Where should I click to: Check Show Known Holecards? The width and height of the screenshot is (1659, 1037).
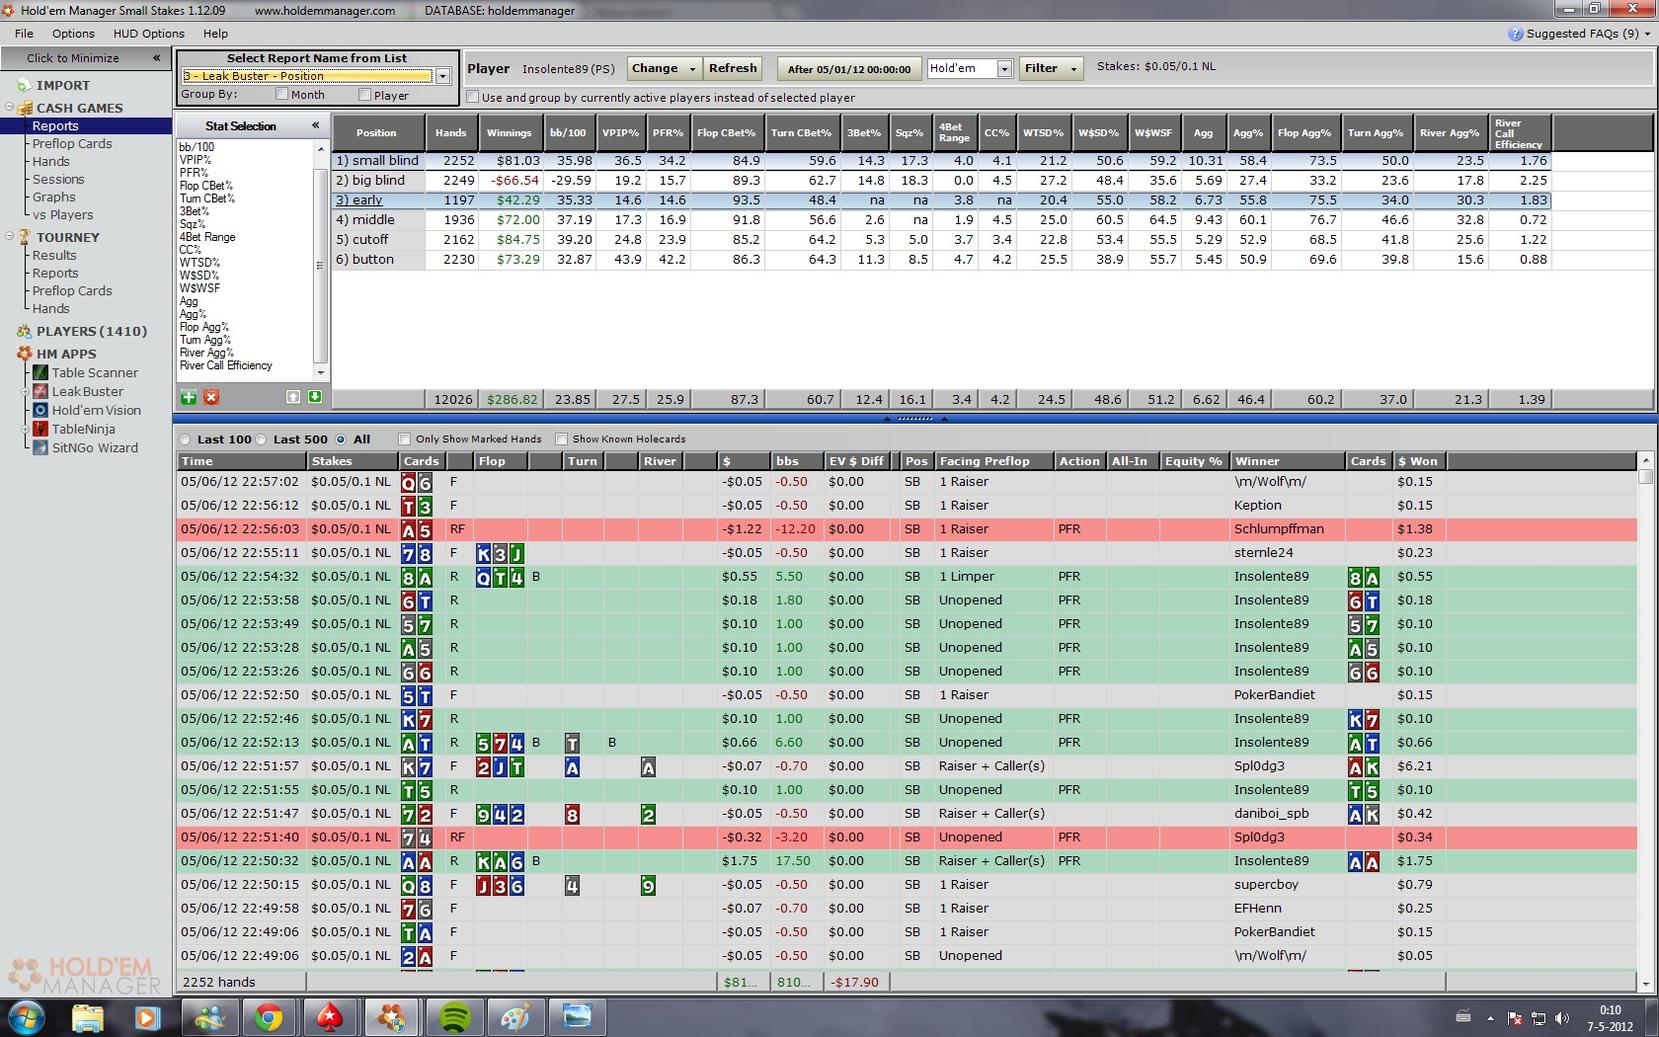pyautogui.click(x=562, y=439)
